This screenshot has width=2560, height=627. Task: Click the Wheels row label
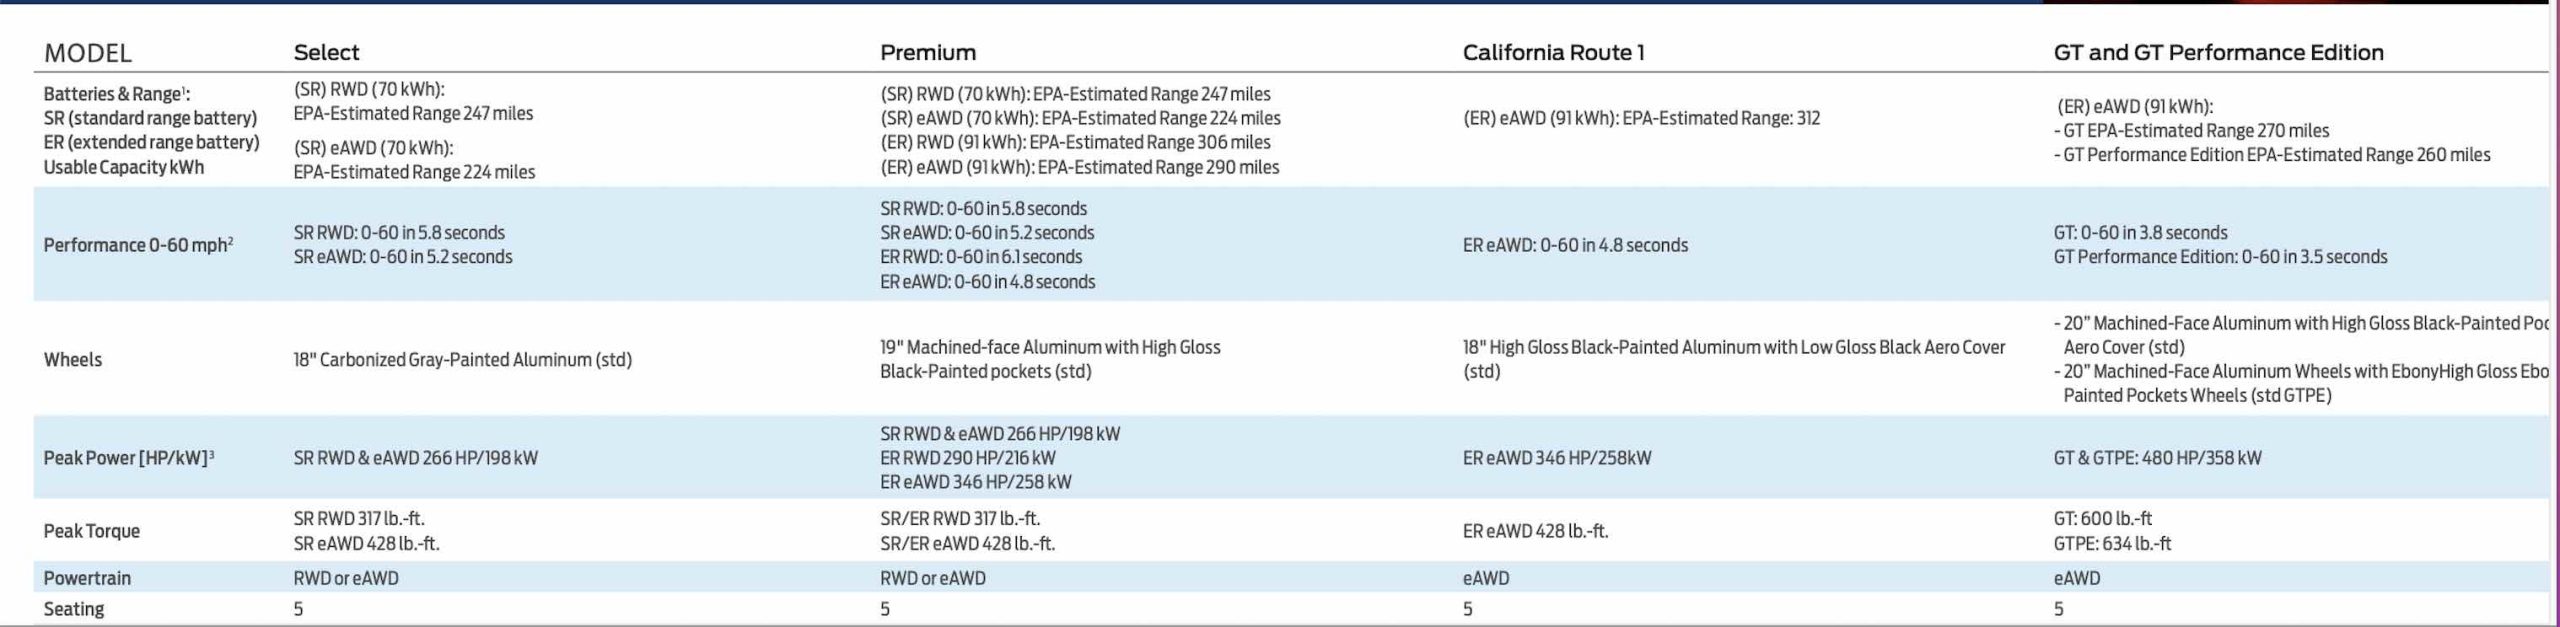point(72,359)
